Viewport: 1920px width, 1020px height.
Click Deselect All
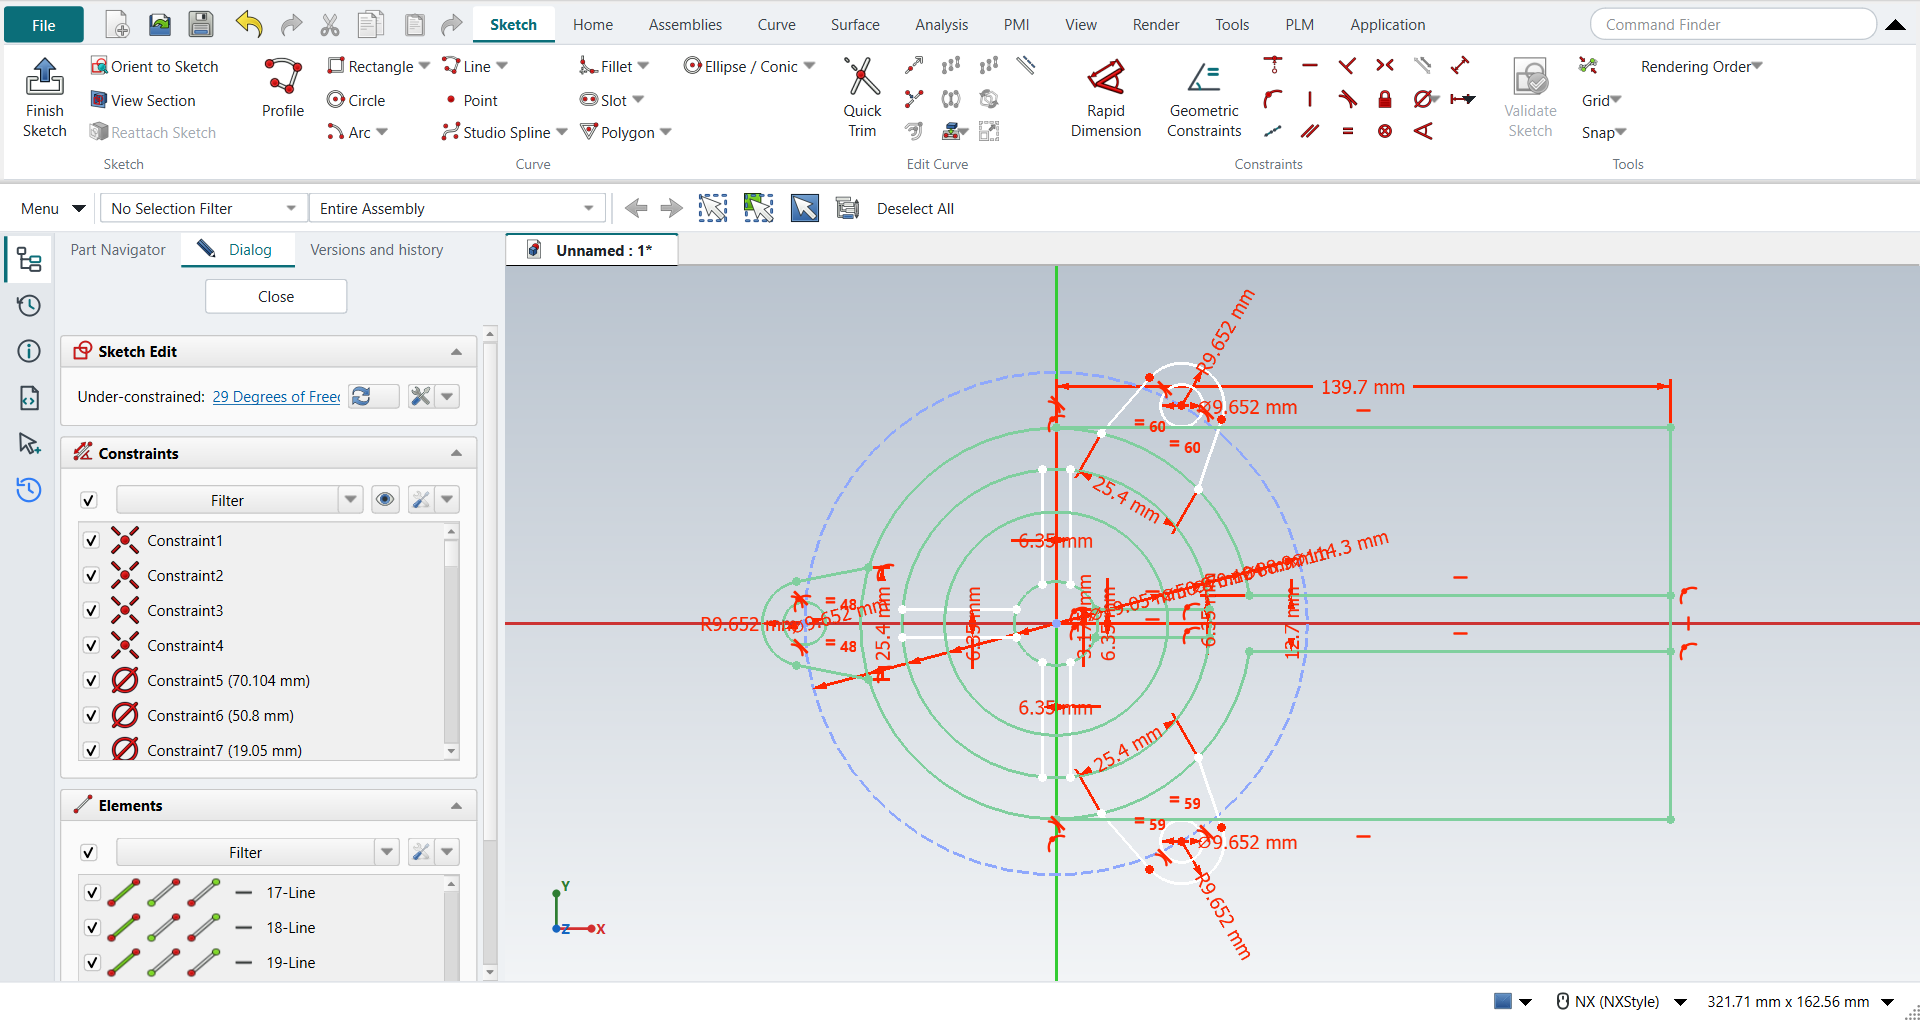[x=915, y=208]
